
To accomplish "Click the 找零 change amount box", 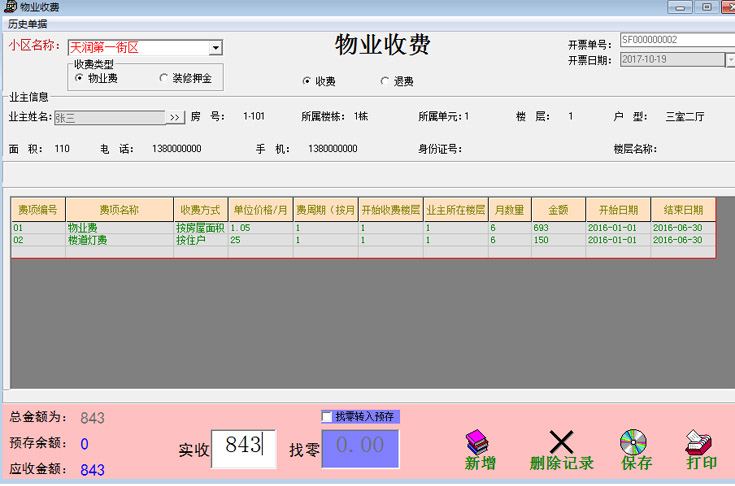I will 360,449.
